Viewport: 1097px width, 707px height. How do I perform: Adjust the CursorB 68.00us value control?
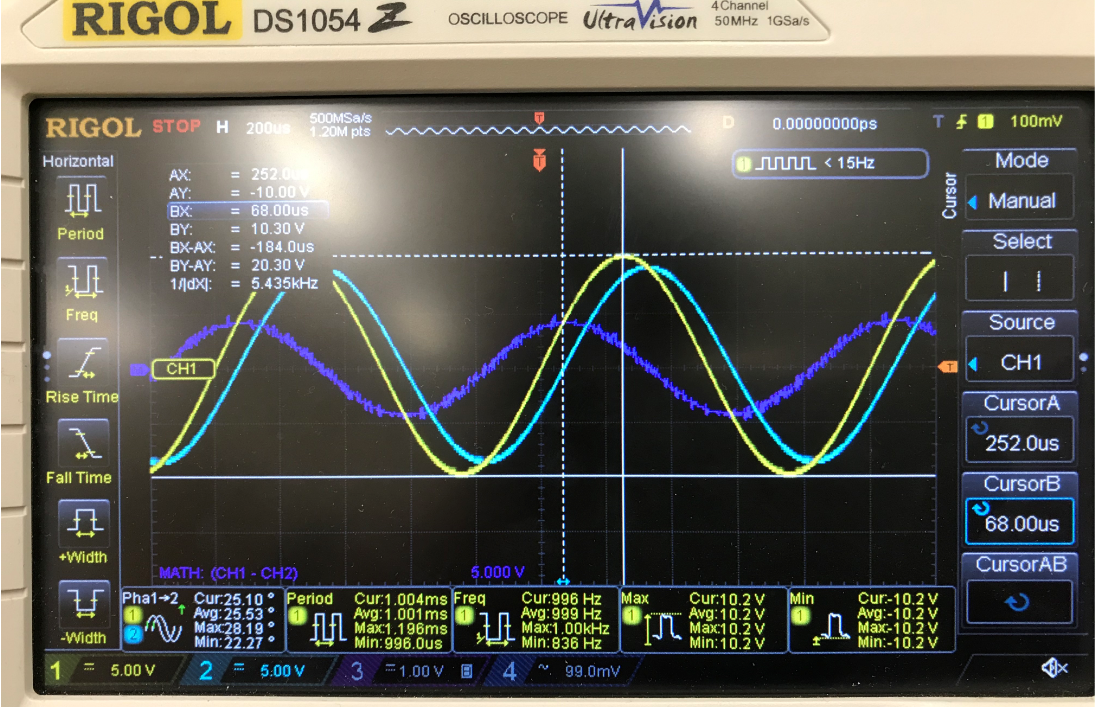[x=1020, y=520]
